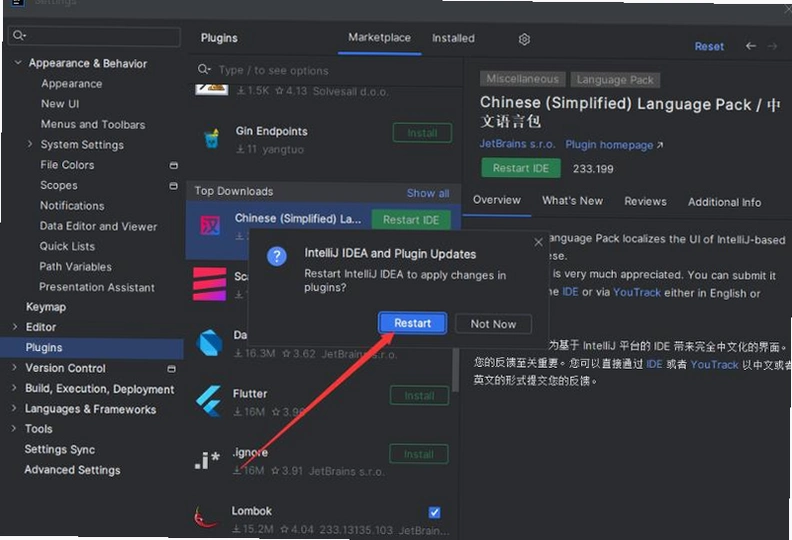Click the Reset link
The height and width of the screenshot is (540, 792).
point(709,46)
